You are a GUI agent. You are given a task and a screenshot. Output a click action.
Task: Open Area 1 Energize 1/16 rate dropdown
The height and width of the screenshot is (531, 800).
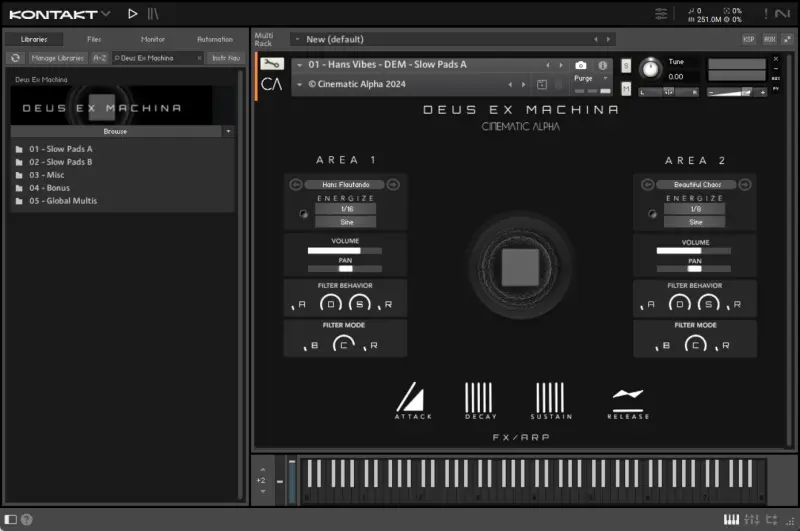pyautogui.click(x=346, y=209)
